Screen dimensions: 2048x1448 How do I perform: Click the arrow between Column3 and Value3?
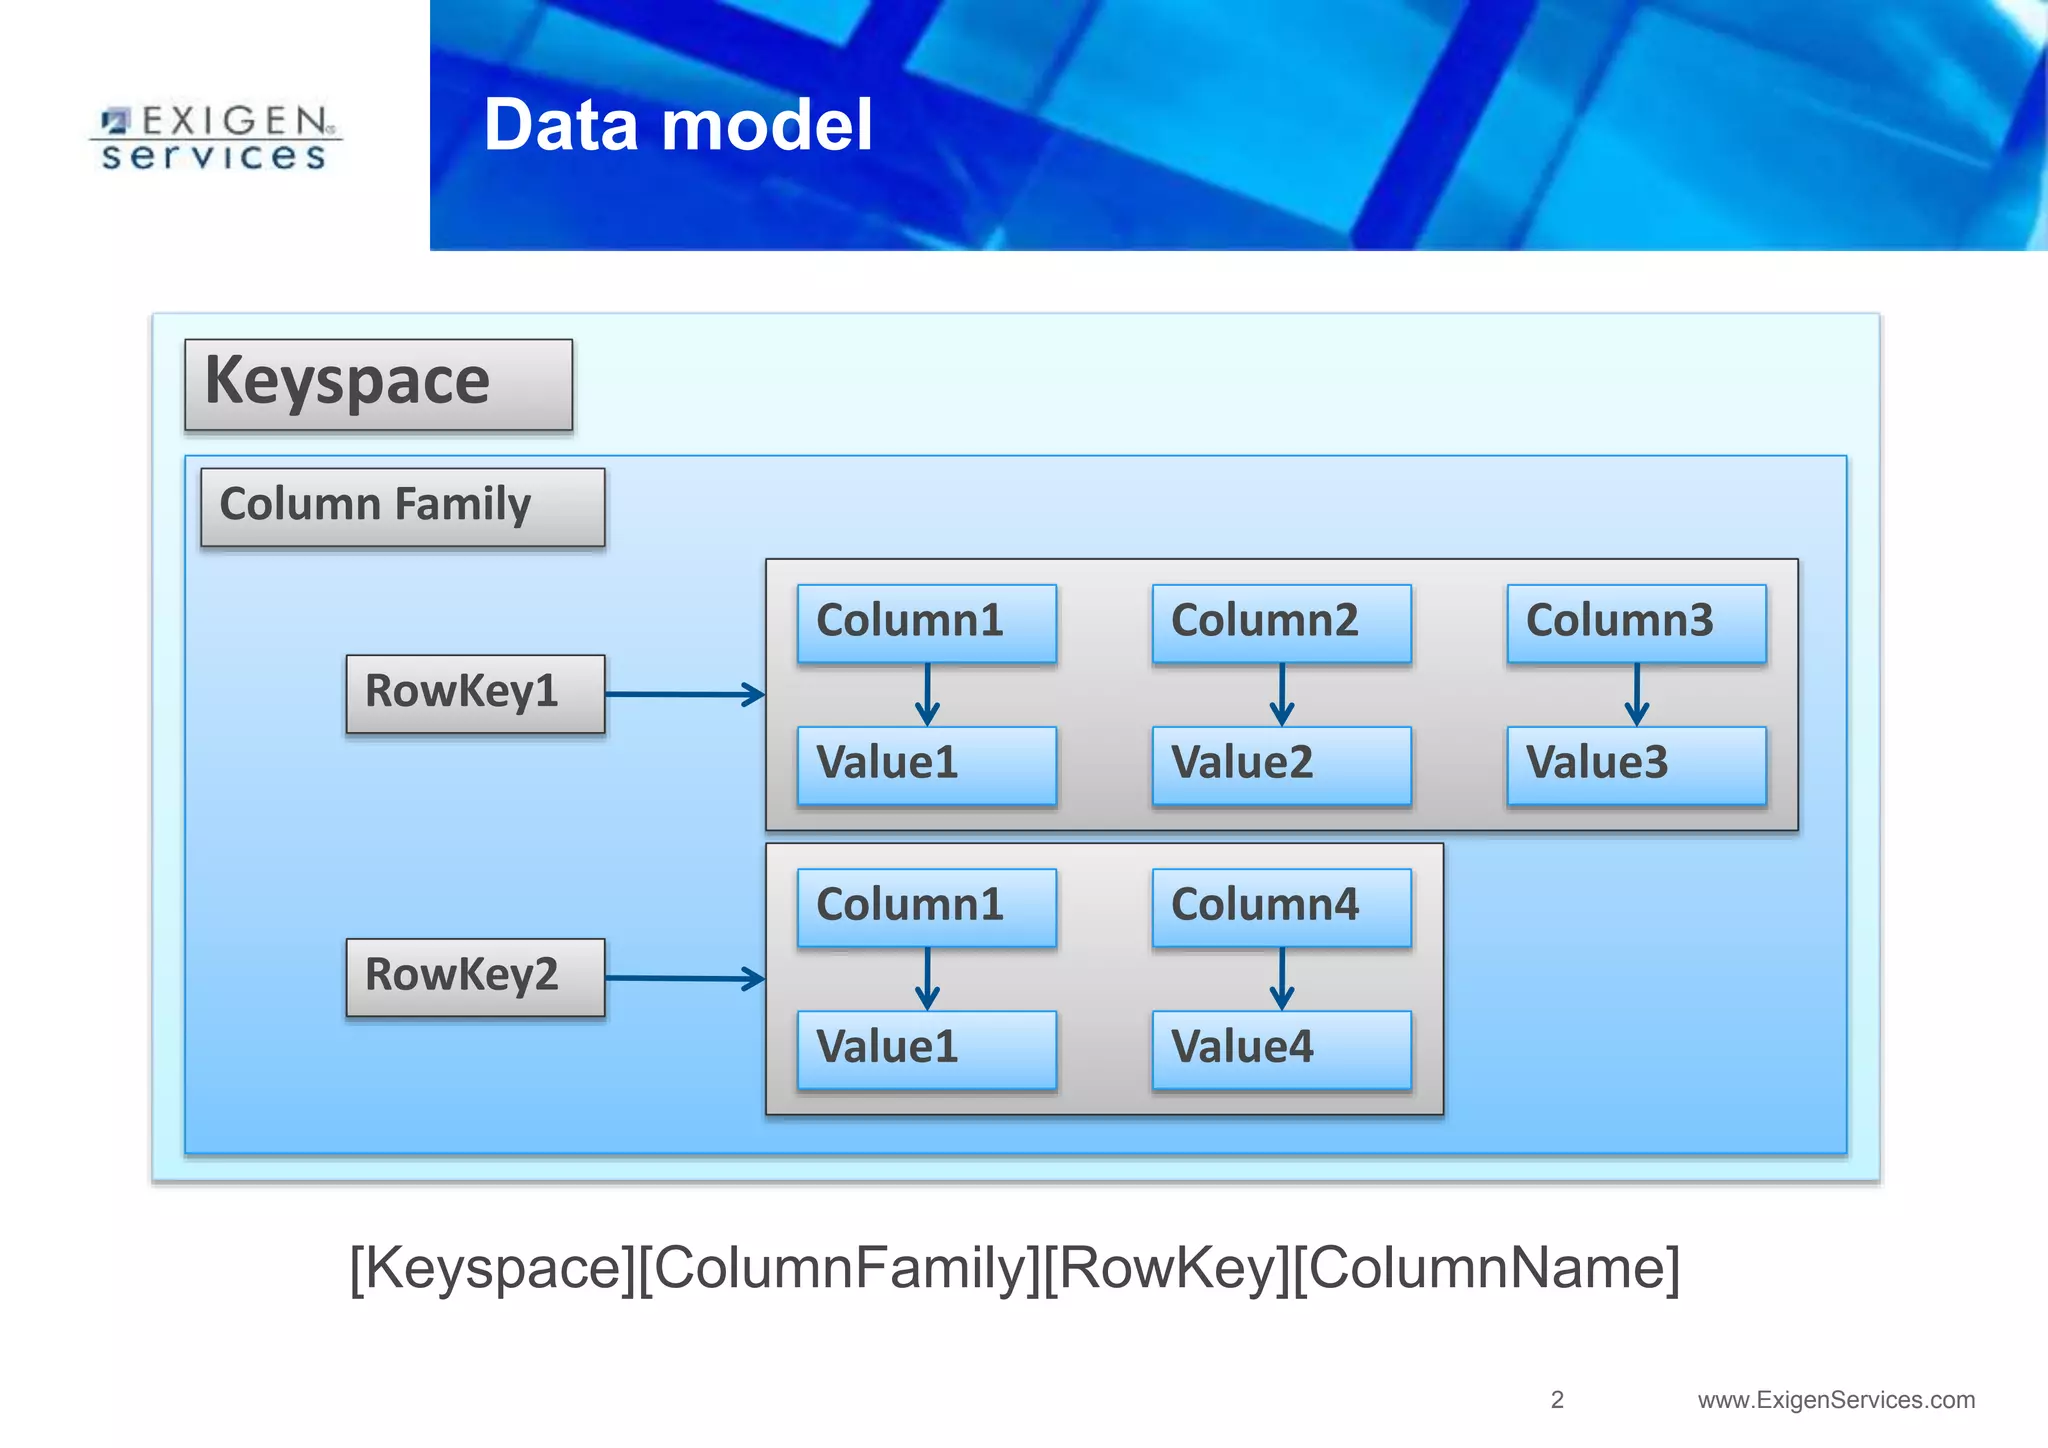pyautogui.click(x=1637, y=694)
